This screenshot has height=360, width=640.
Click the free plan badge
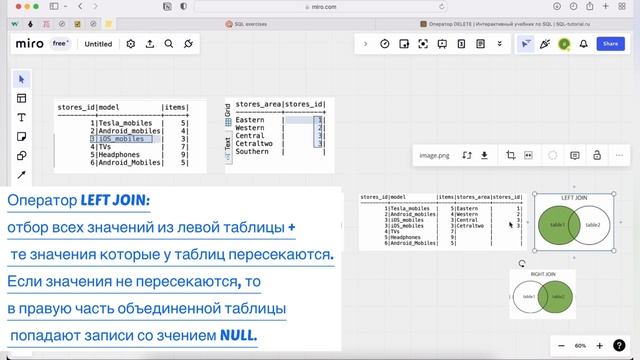60,43
